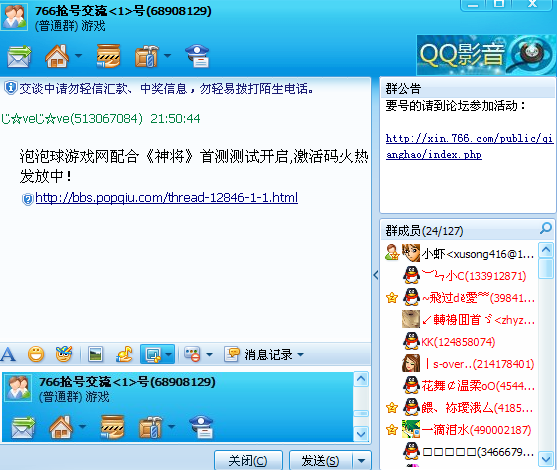This screenshot has width=557, height=470.
Task: Click 关闭(C) to close the chat
Action: 248,461
